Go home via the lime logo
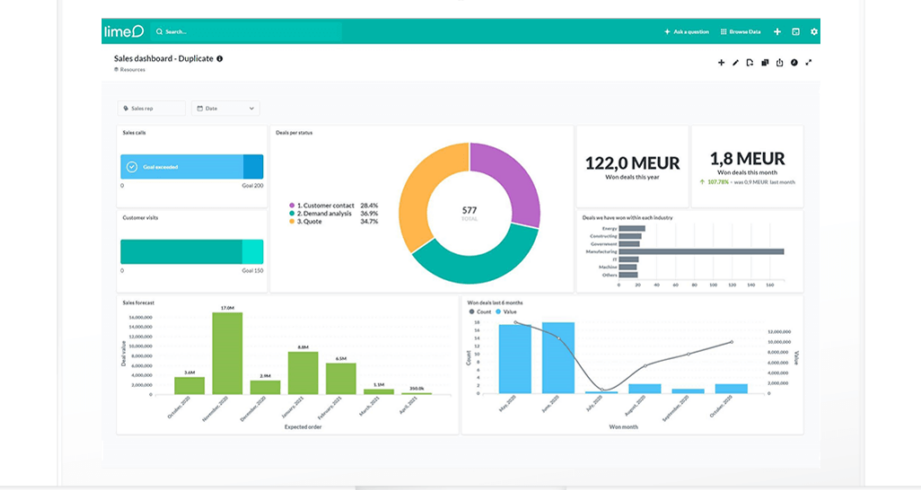 coord(124,31)
